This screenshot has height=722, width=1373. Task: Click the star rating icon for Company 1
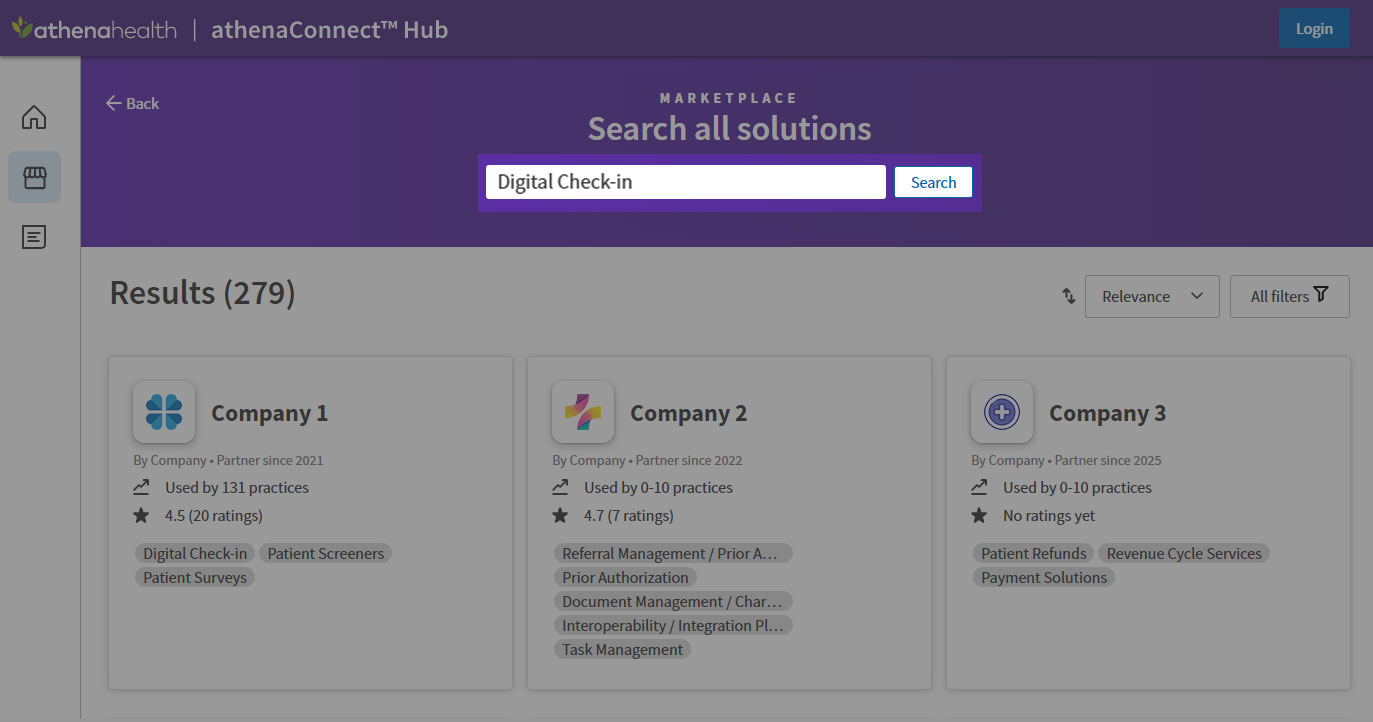[141, 516]
